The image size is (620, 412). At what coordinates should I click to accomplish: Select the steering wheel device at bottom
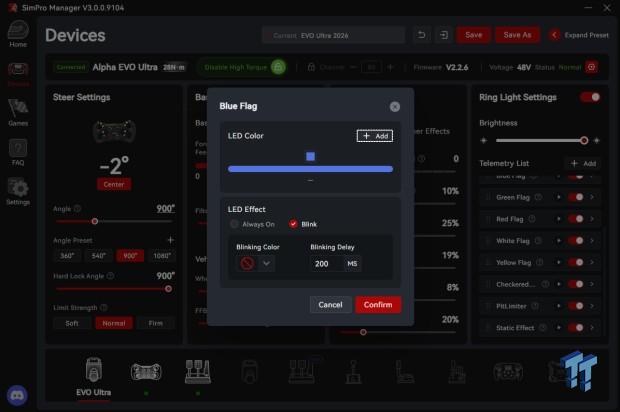point(146,372)
